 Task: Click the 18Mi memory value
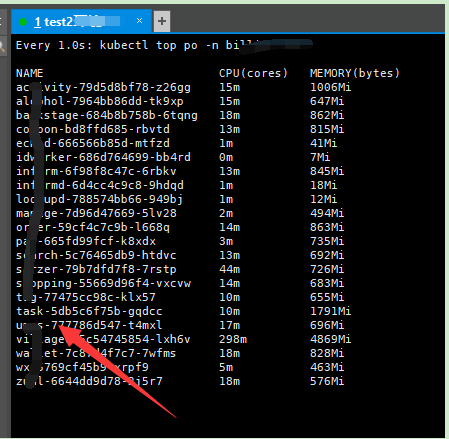[323, 185]
